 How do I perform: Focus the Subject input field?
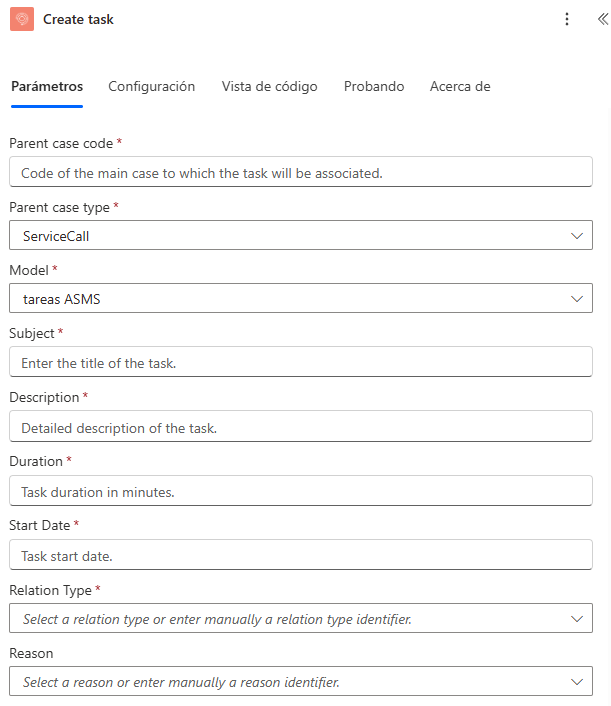pyautogui.click(x=300, y=362)
